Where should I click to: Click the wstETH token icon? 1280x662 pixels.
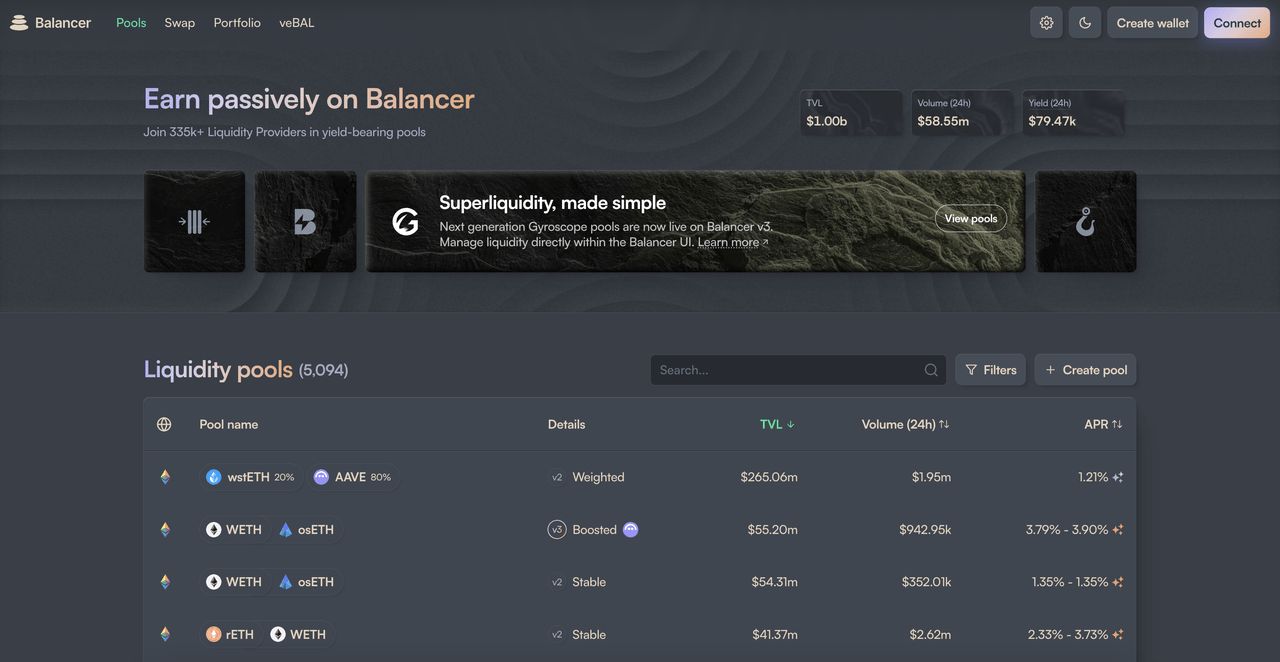coord(214,477)
